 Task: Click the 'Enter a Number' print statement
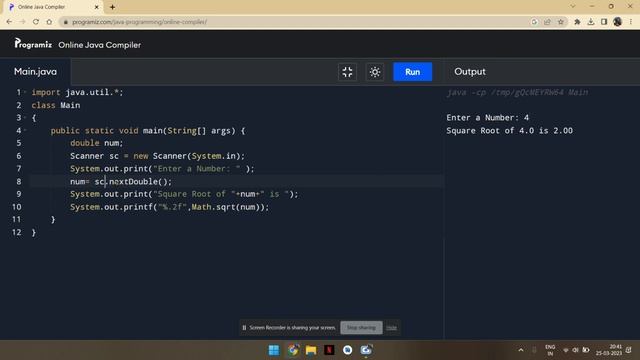(x=162, y=169)
